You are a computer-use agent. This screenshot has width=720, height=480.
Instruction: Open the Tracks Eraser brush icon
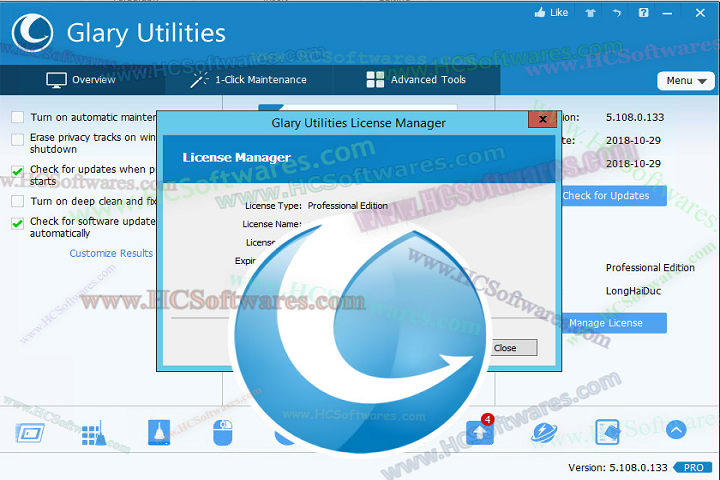tap(159, 432)
